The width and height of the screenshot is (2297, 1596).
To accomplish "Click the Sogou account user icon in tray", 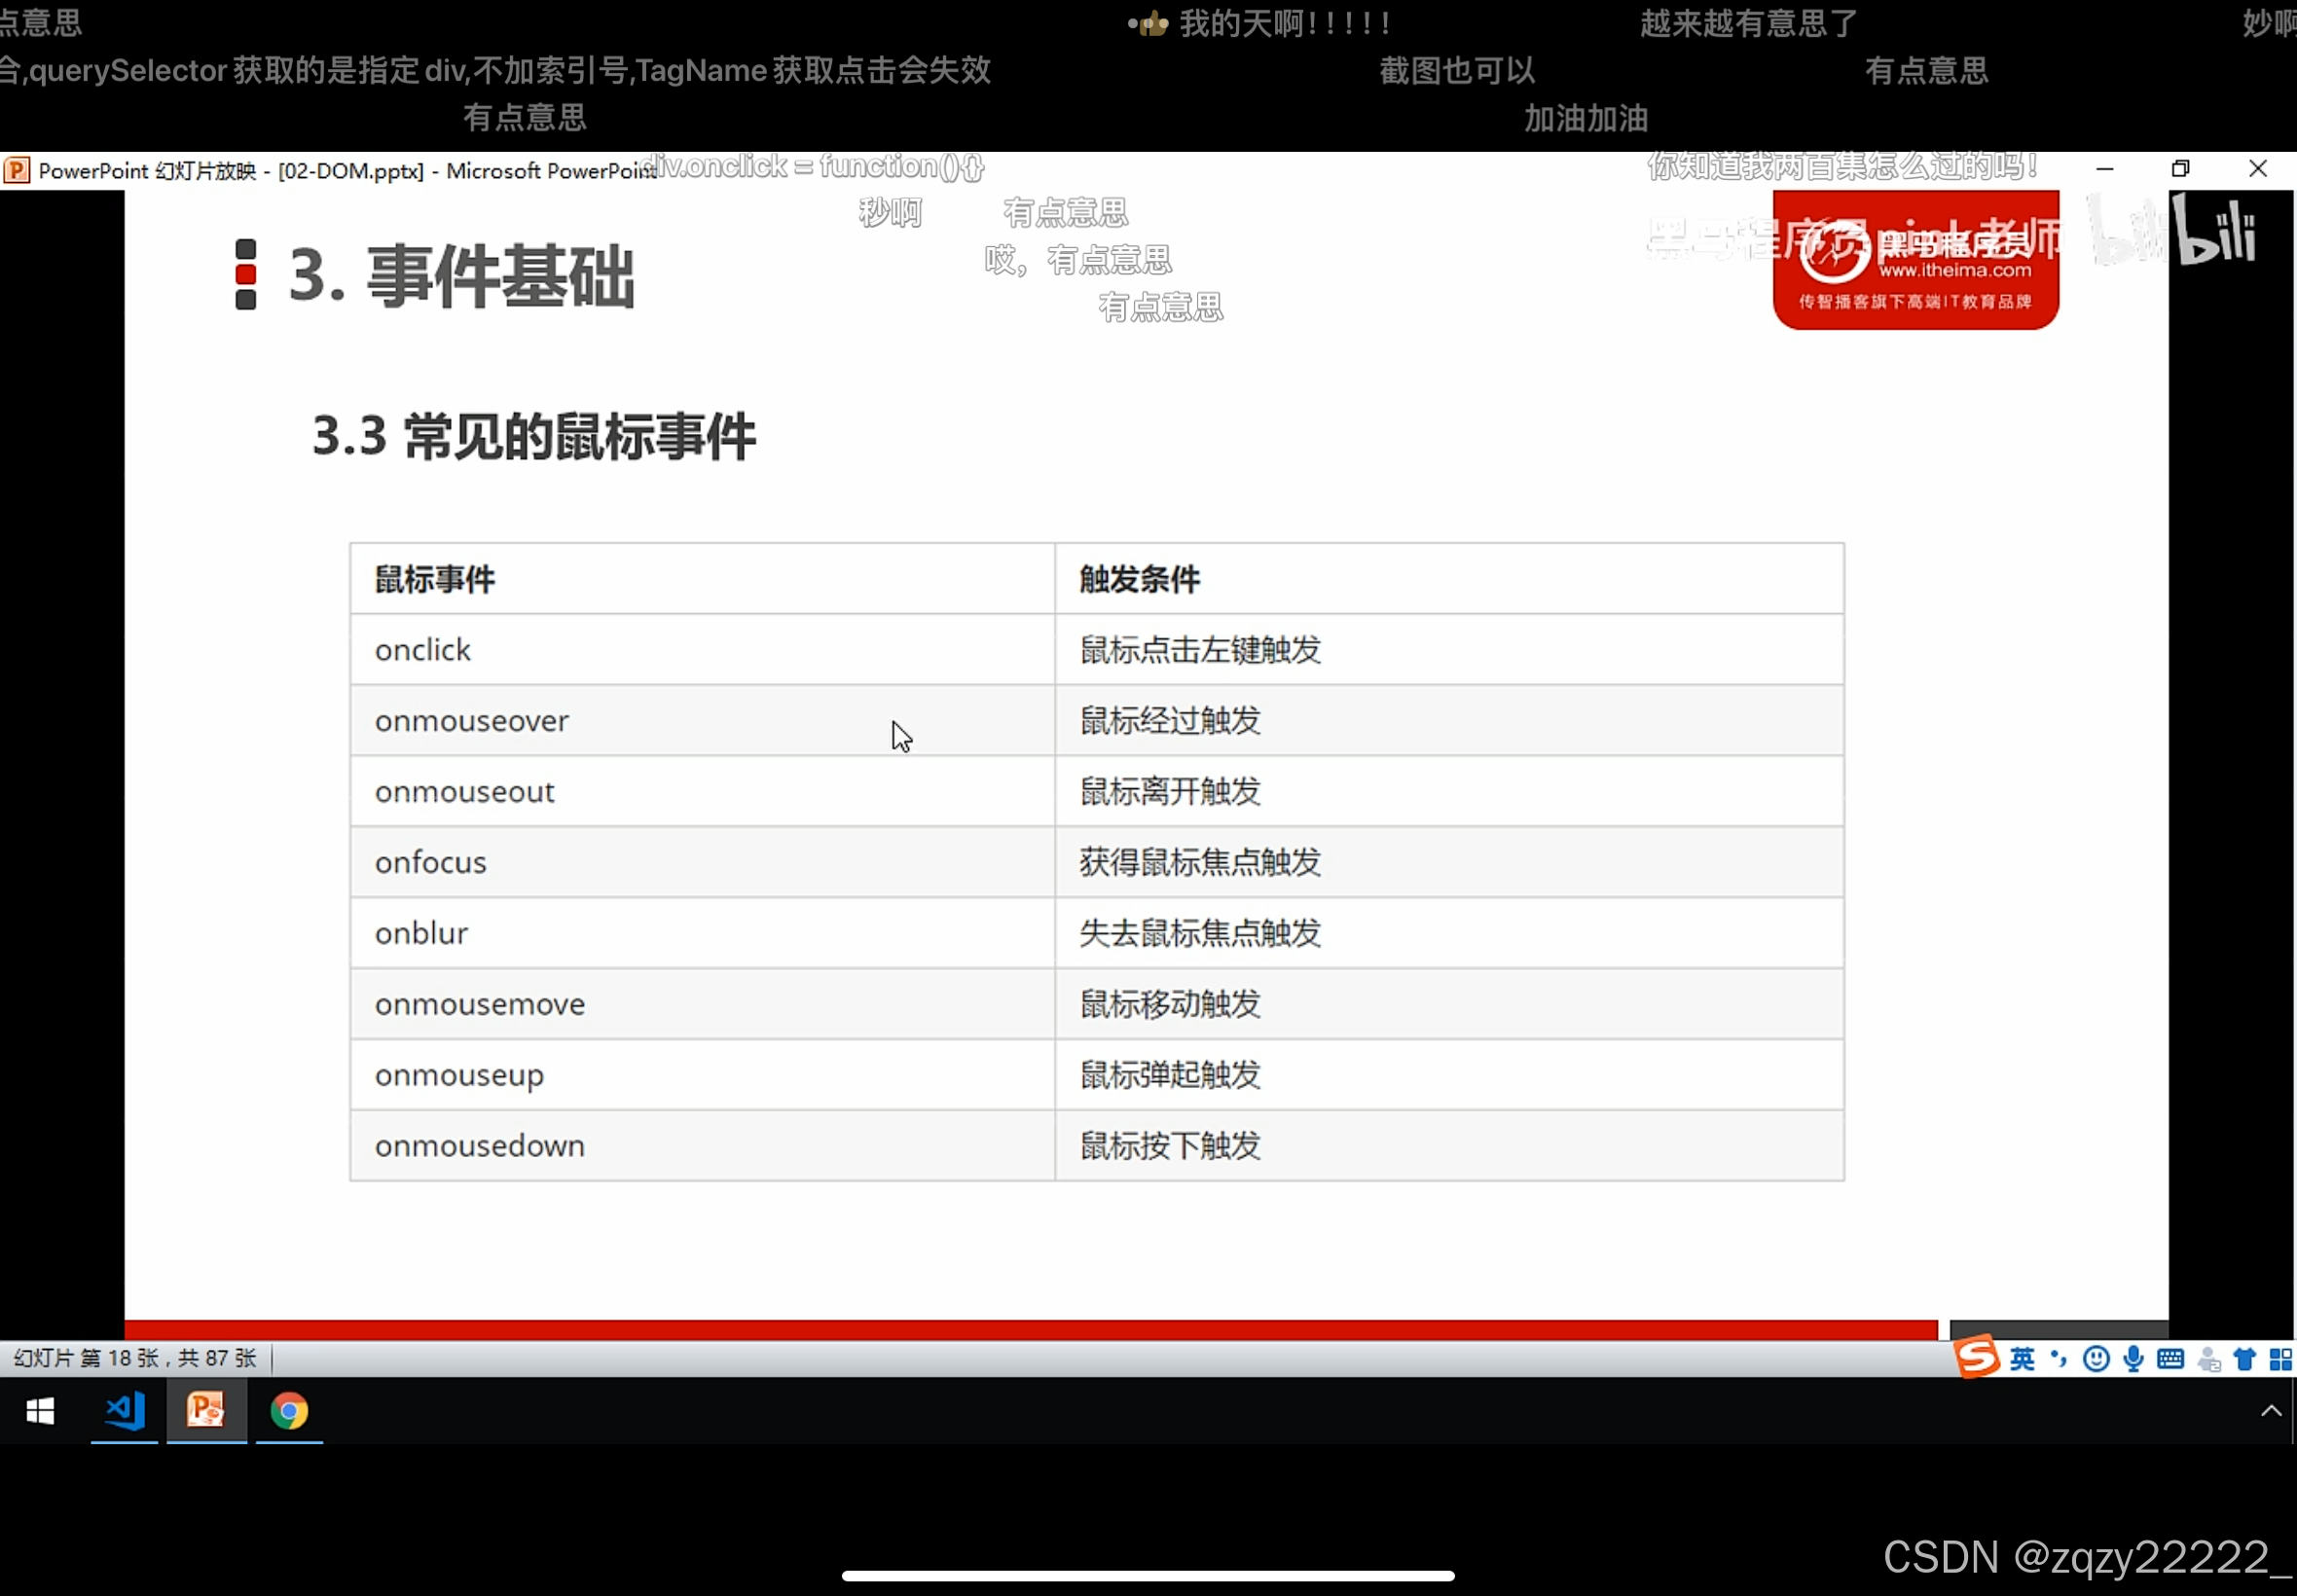I will click(2210, 1358).
